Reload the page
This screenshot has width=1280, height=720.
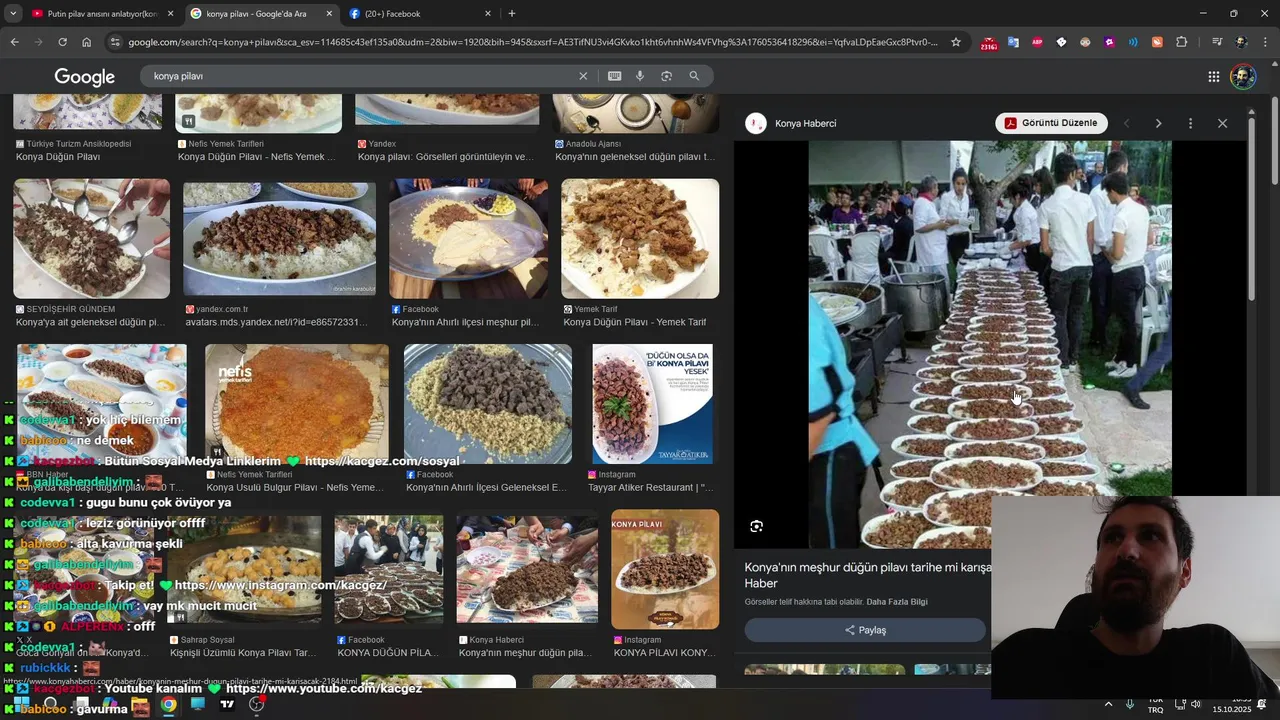[62, 42]
